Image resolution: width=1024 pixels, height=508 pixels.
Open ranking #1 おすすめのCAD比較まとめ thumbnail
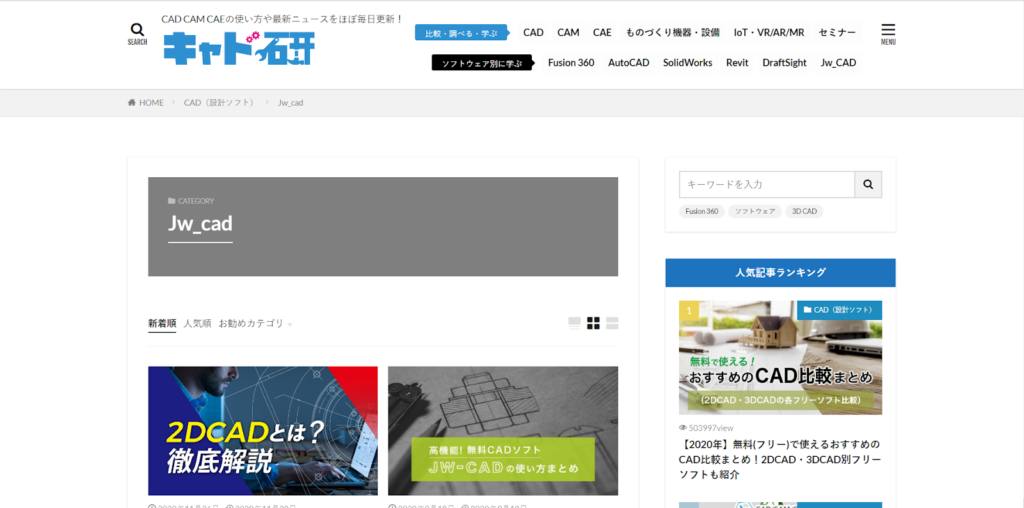[x=780, y=357]
